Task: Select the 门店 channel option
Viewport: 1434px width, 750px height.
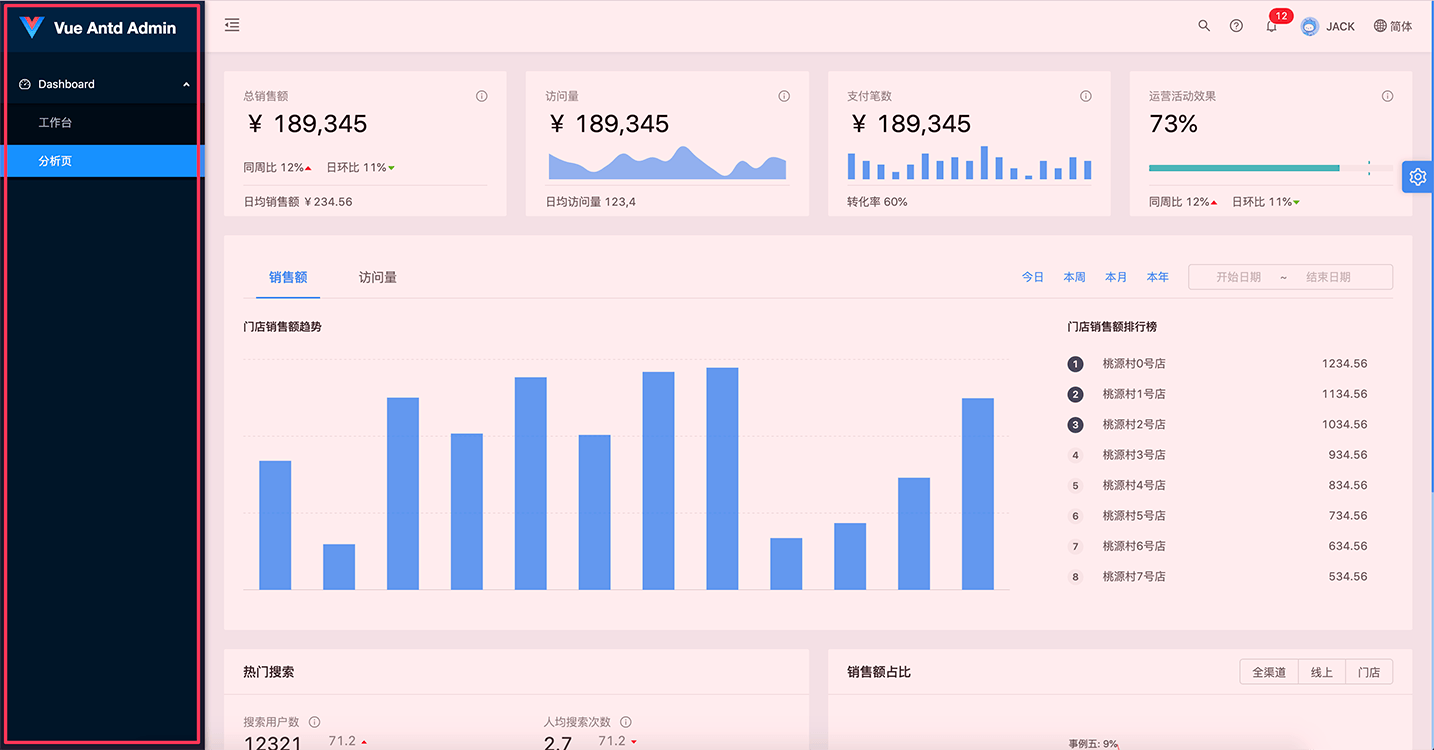Action: [x=1369, y=672]
